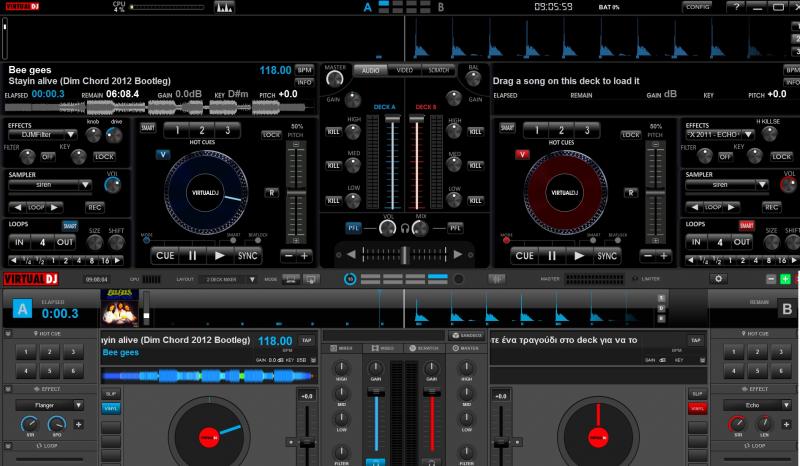Open the left sampler siren dropdown

pyautogui.click(x=52, y=185)
